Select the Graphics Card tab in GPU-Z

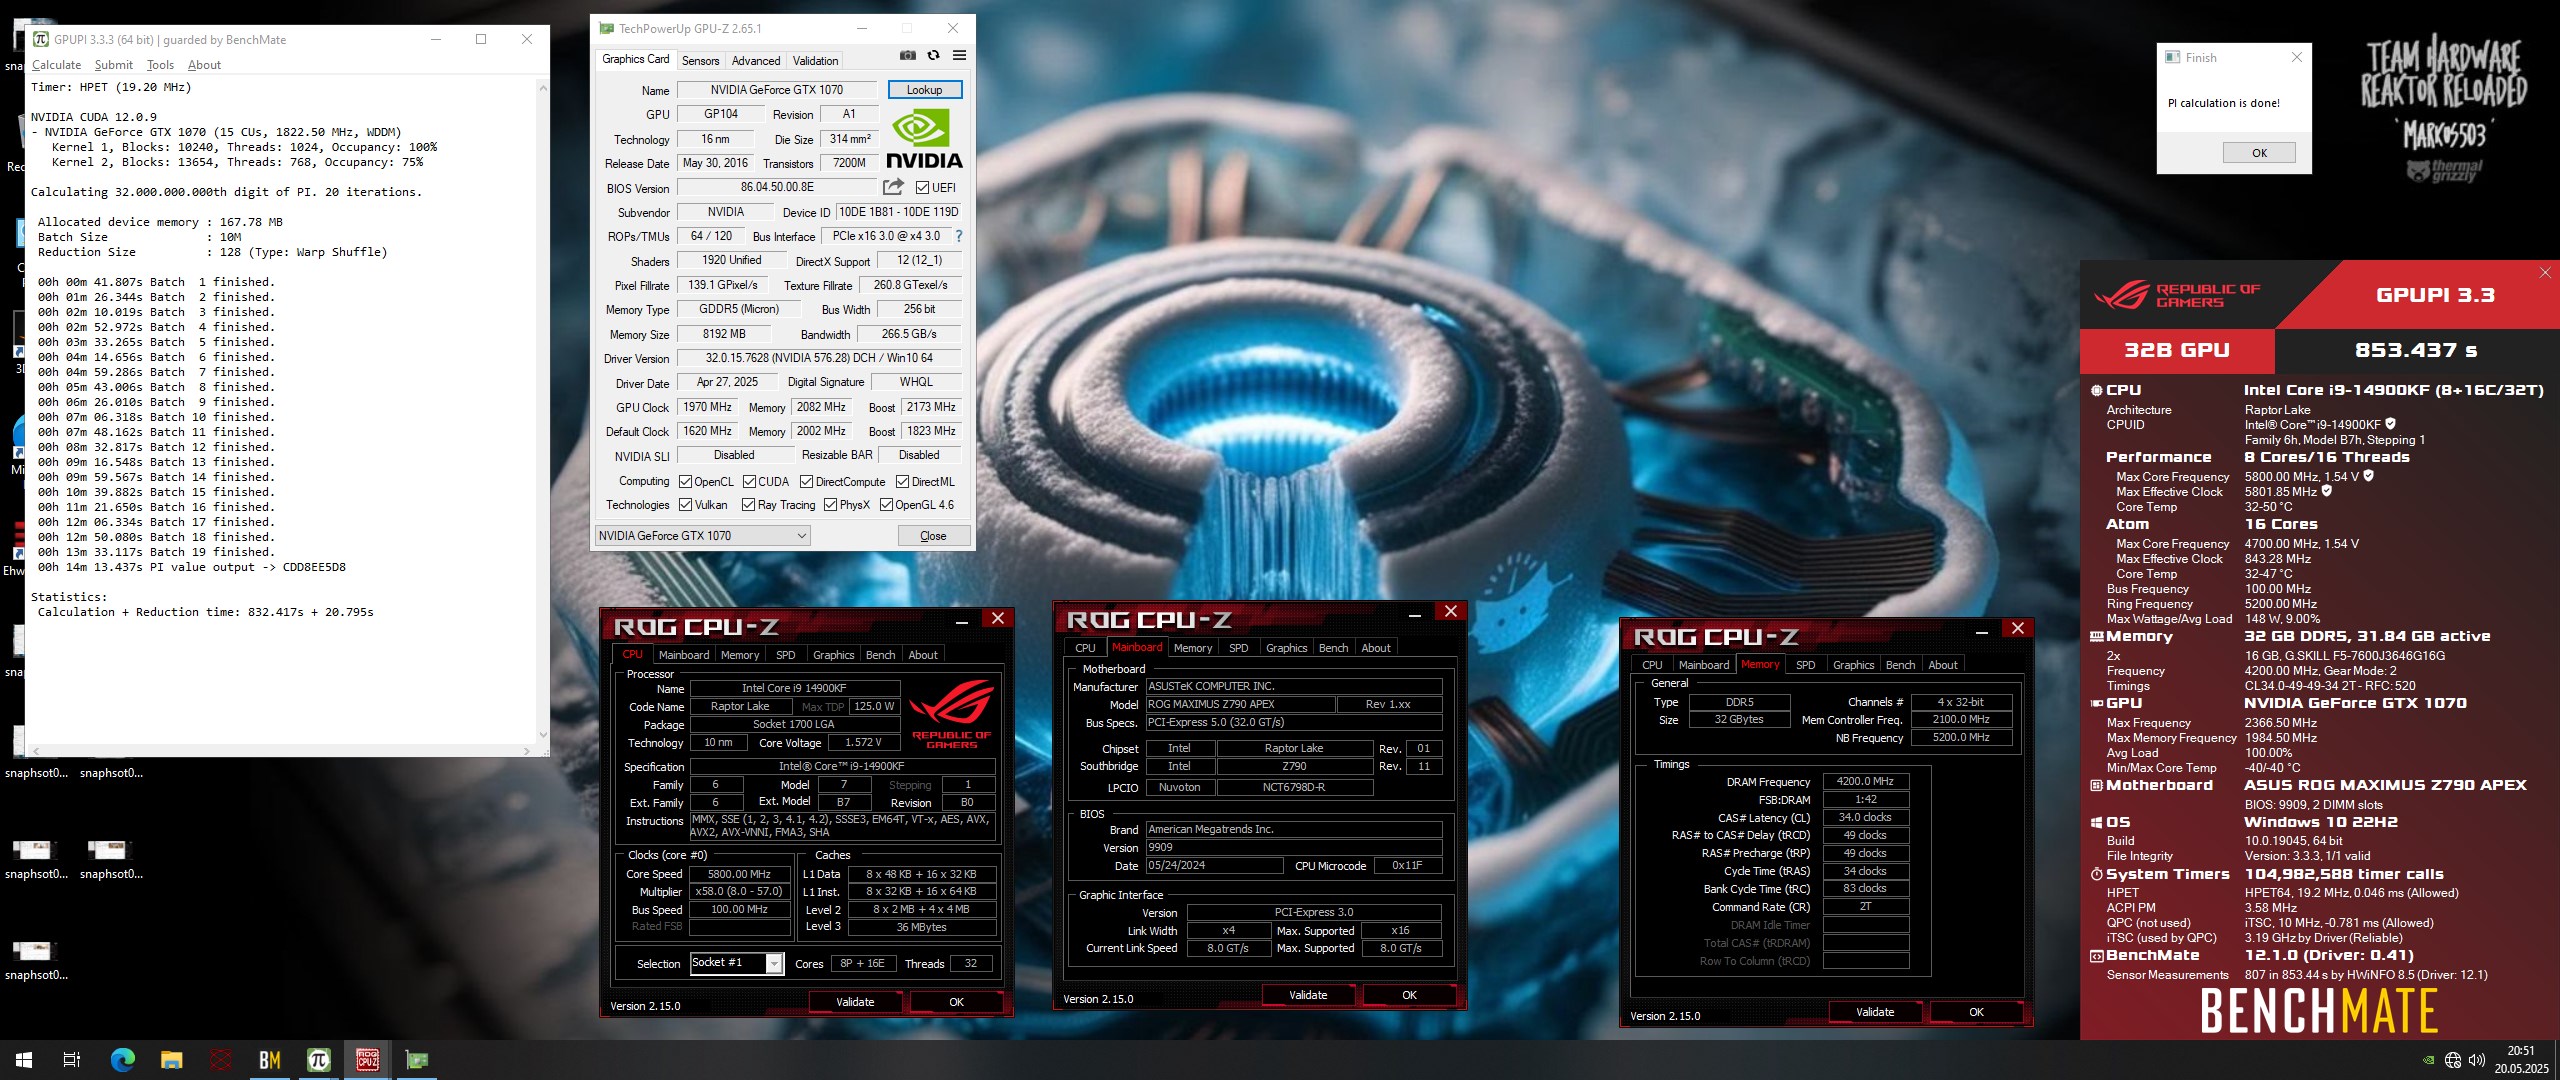point(636,60)
